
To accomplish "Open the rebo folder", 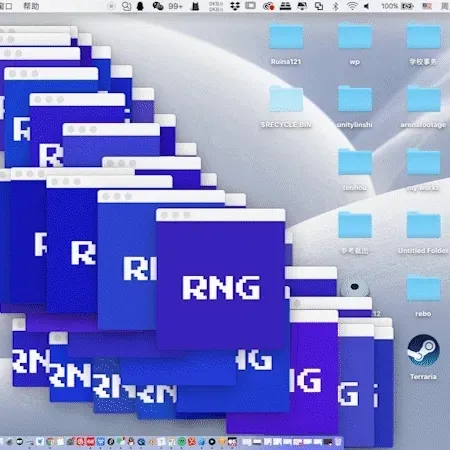I will (423, 288).
